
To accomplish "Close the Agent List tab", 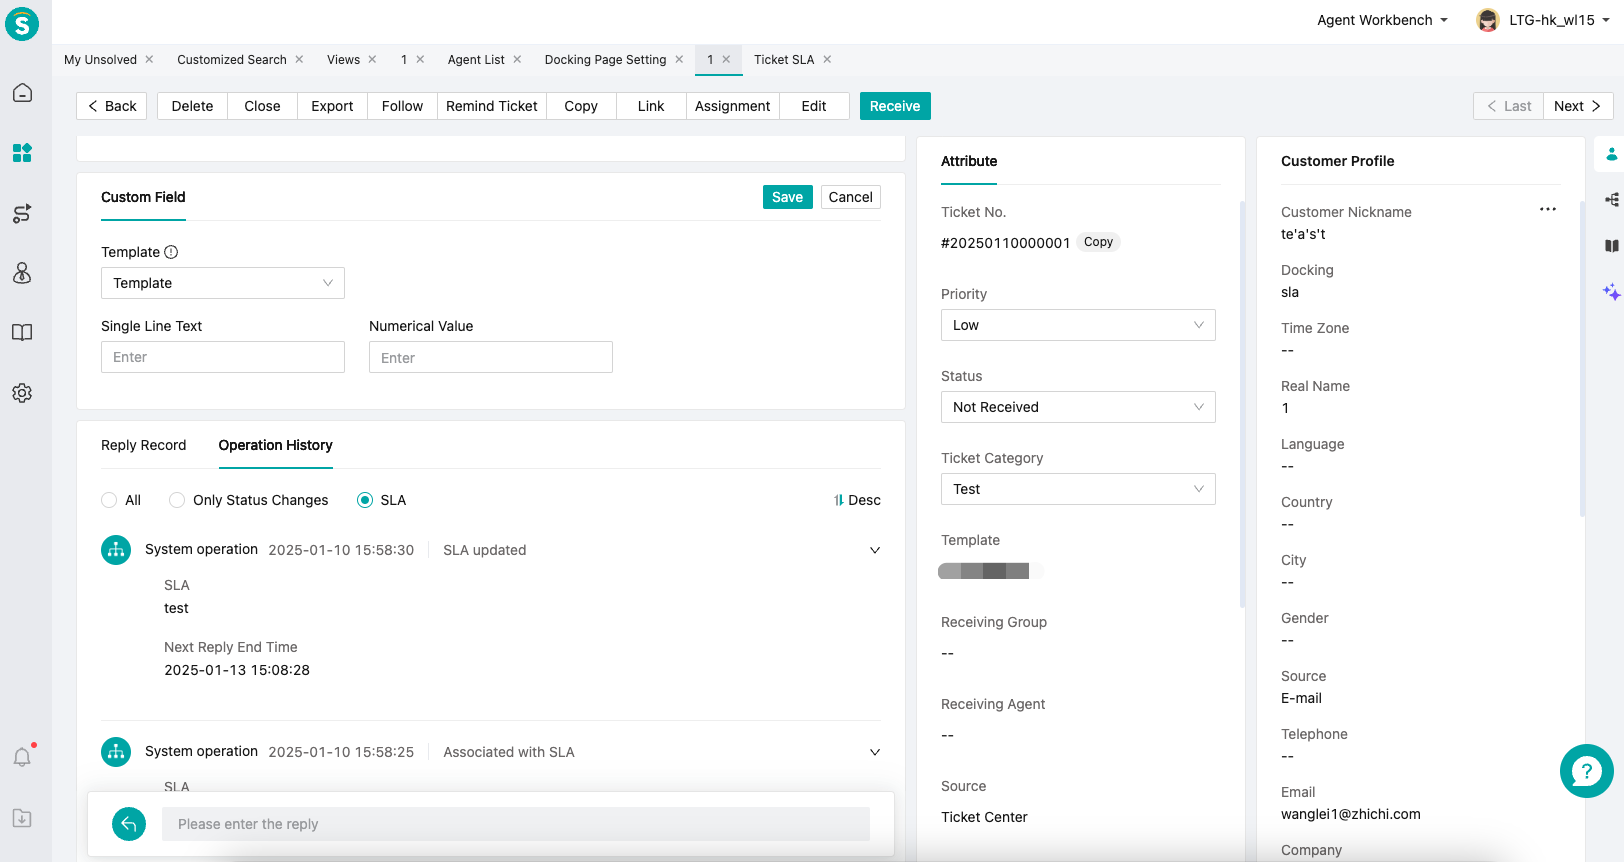I will coord(517,59).
